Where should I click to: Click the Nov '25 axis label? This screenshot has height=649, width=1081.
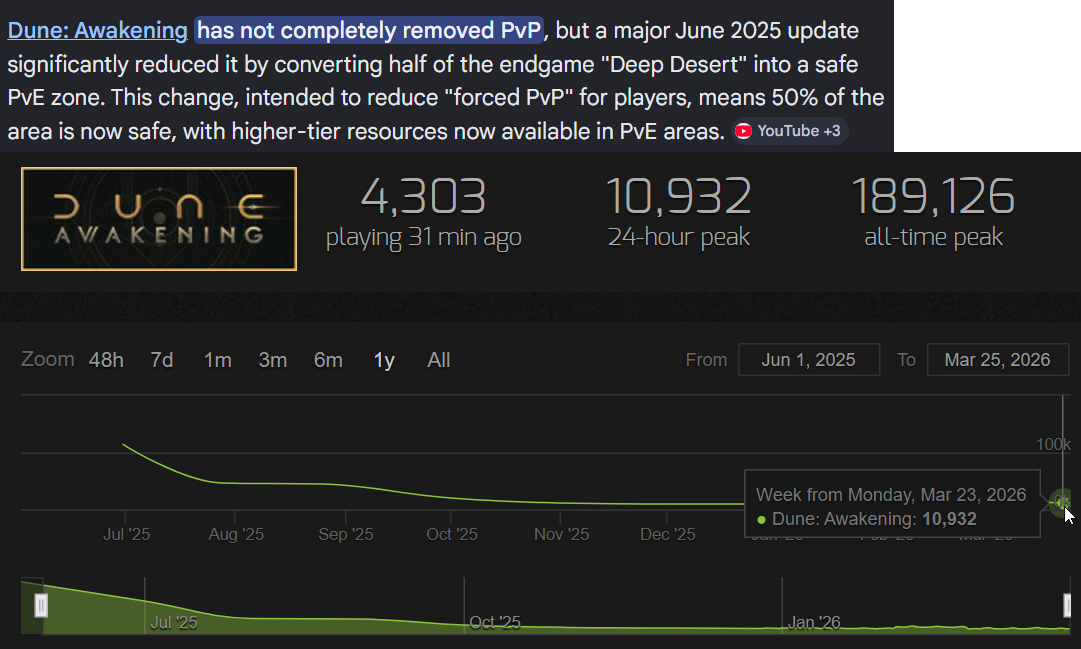tap(561, 535)
